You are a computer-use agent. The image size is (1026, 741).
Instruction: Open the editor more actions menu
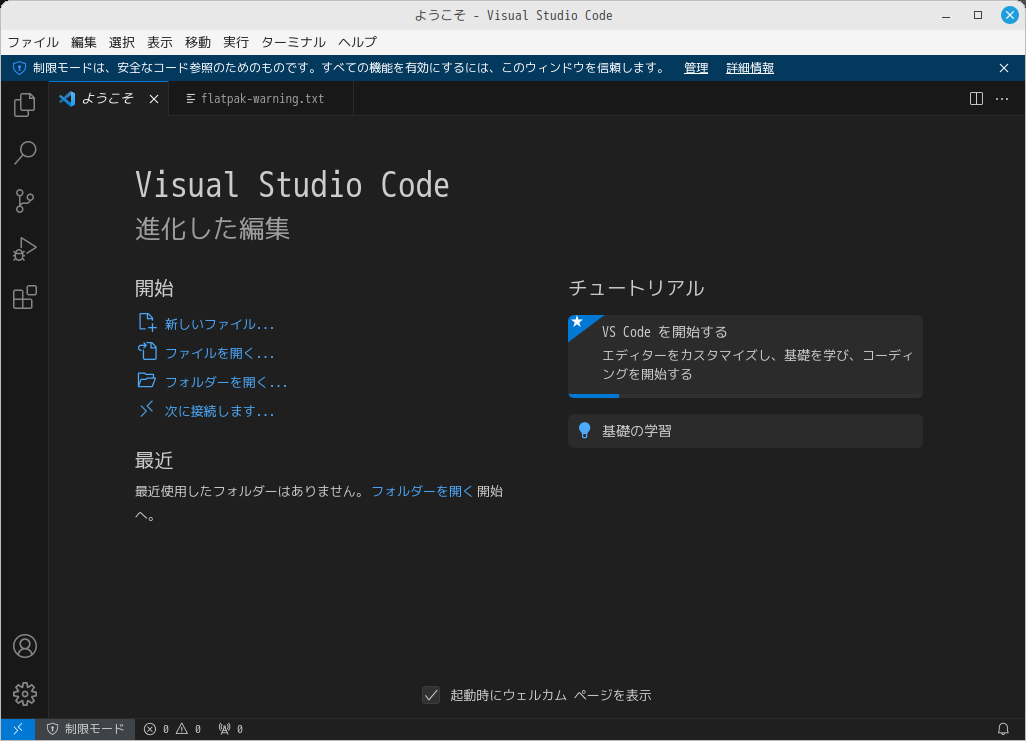[1002, 99]
